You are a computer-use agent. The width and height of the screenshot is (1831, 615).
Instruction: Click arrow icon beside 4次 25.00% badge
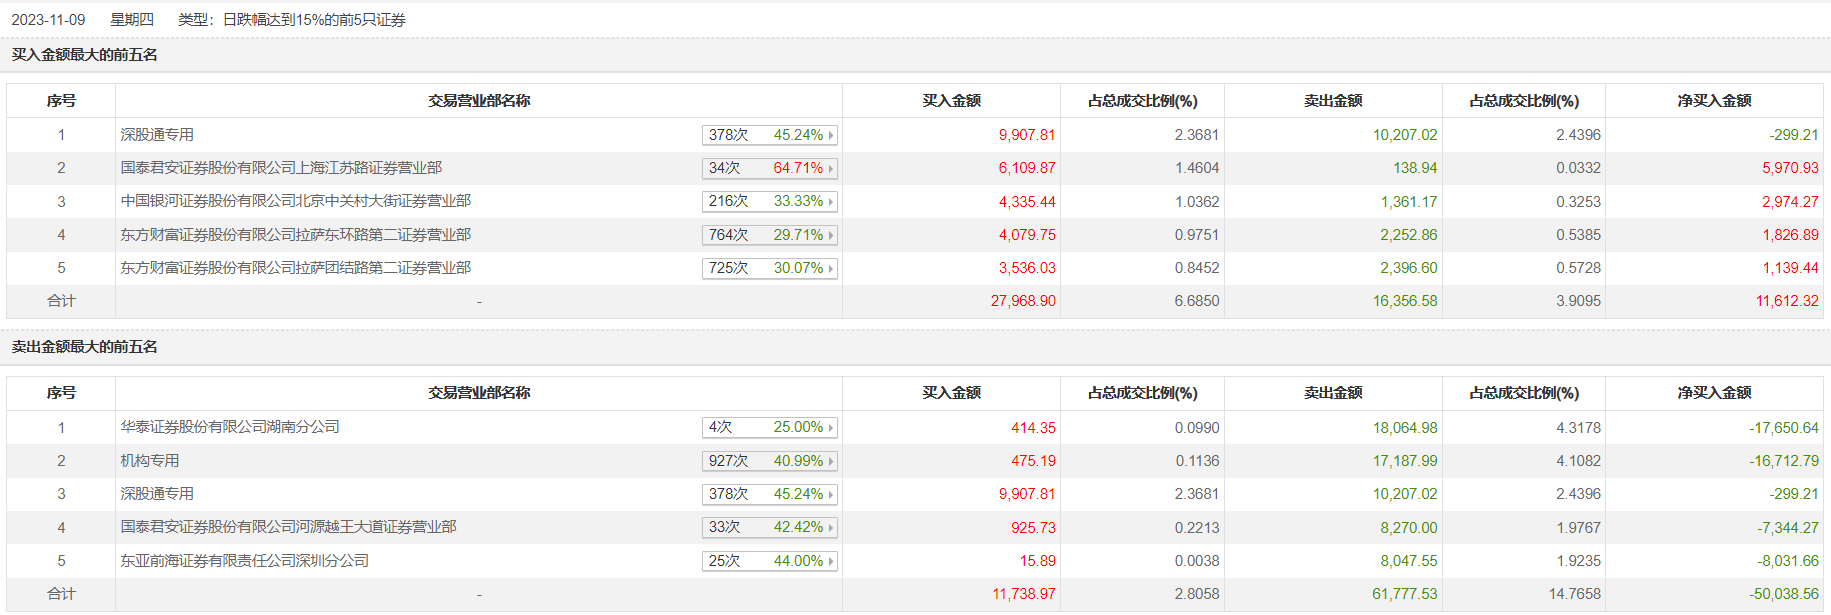click(x=830, y=428)
